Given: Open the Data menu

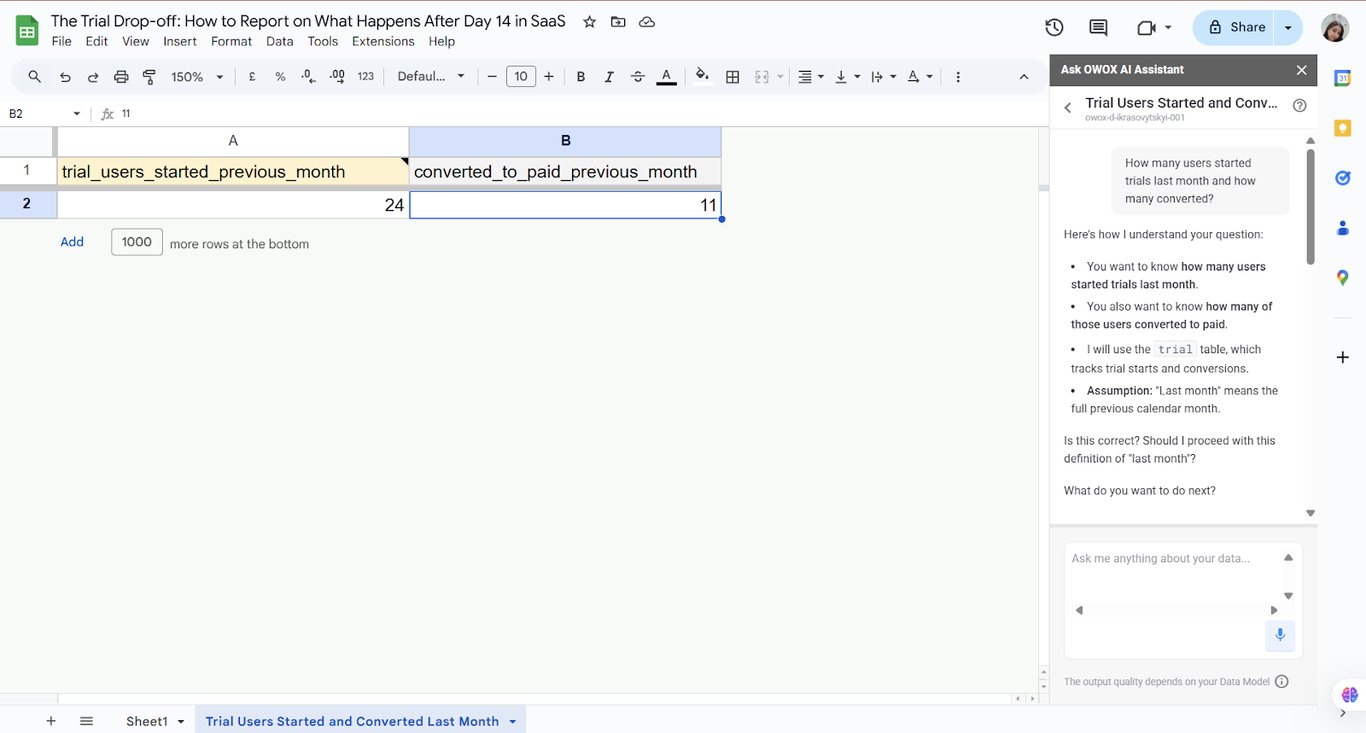Looking at the screenshot, I should 280,41.
